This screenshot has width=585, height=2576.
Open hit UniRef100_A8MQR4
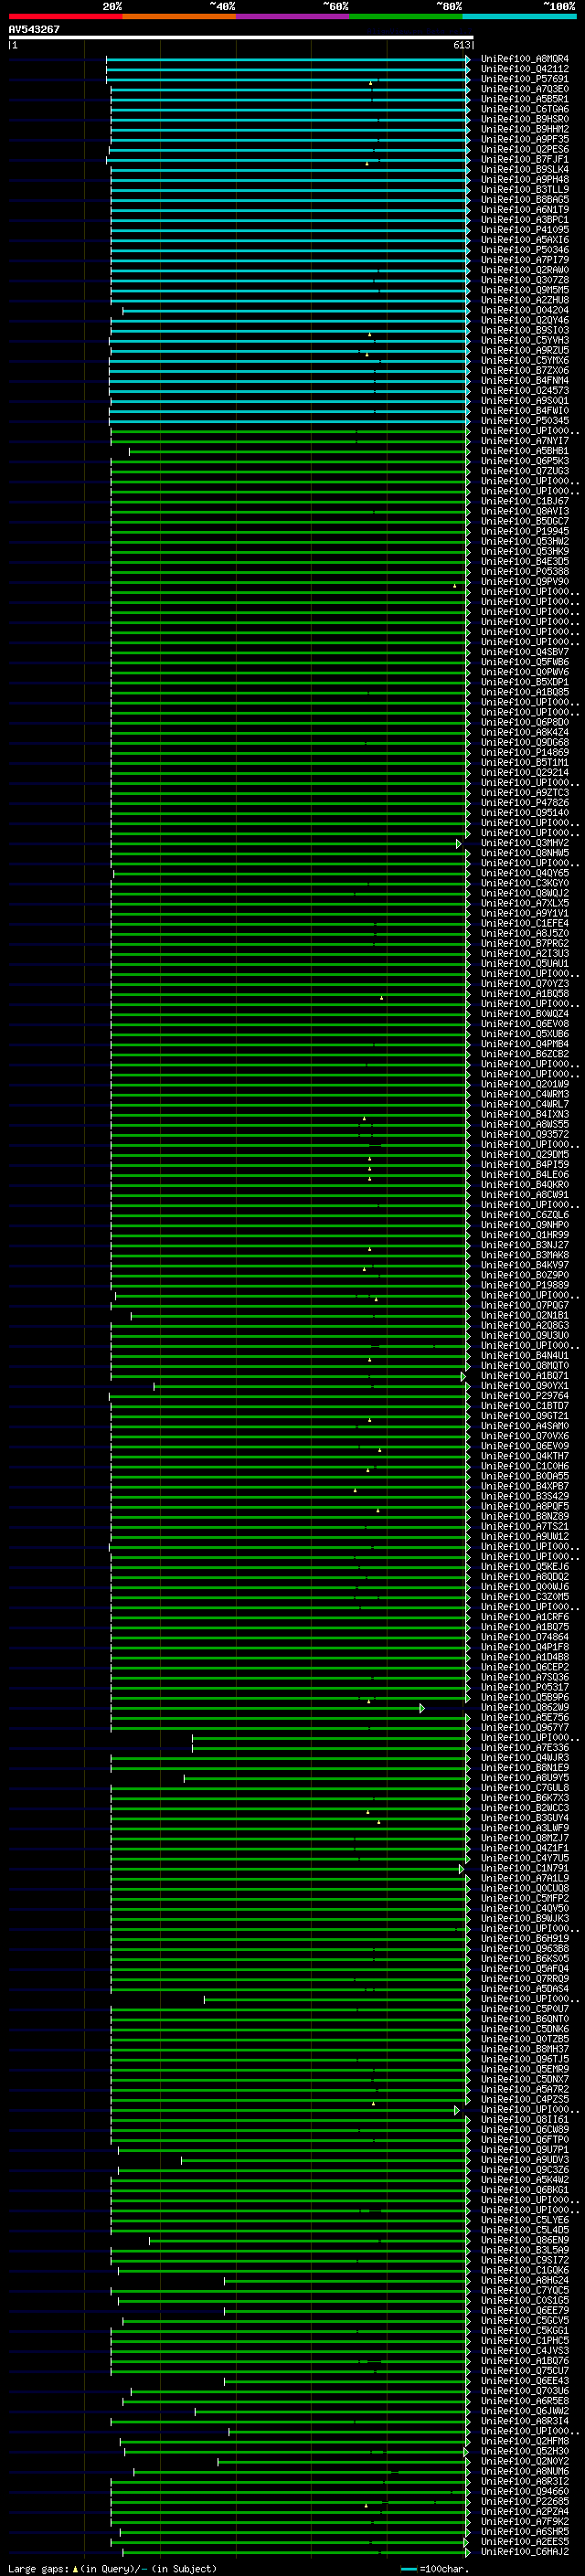coord(524,59)
